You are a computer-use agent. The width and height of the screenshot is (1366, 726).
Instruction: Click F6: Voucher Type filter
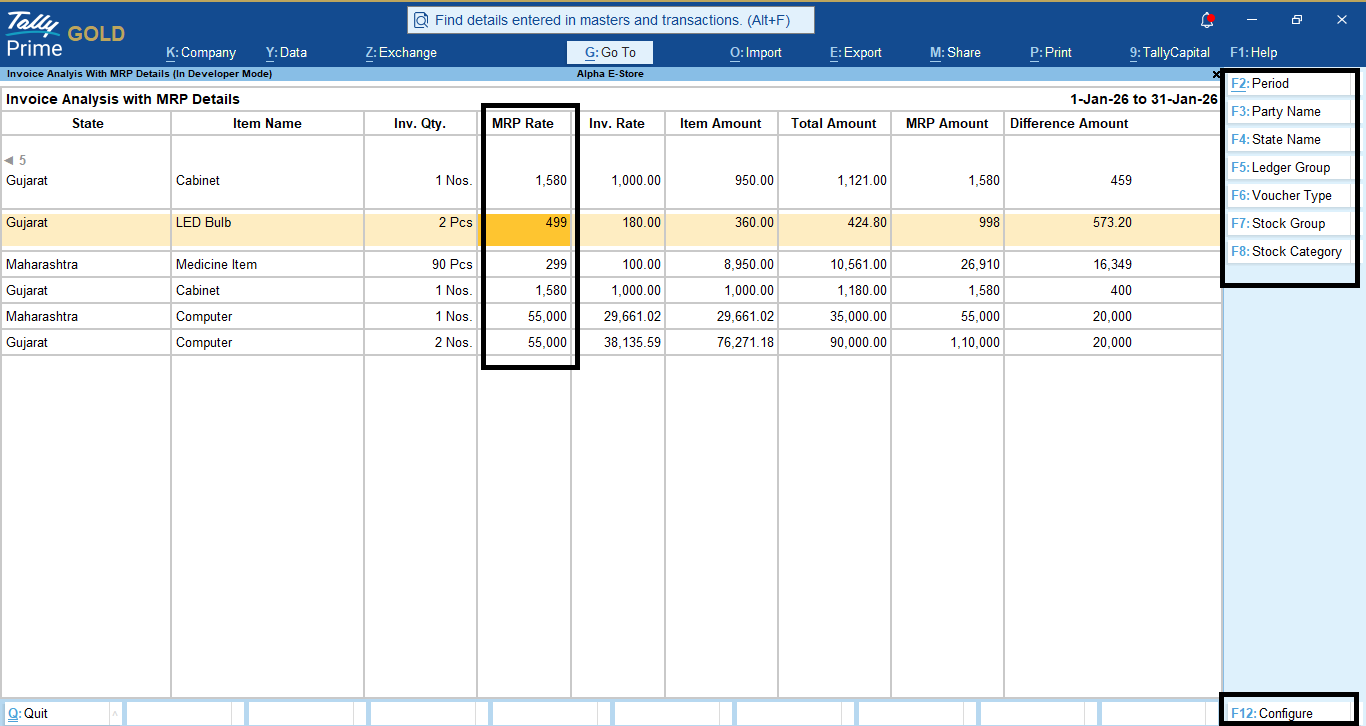pos(1290,196)
